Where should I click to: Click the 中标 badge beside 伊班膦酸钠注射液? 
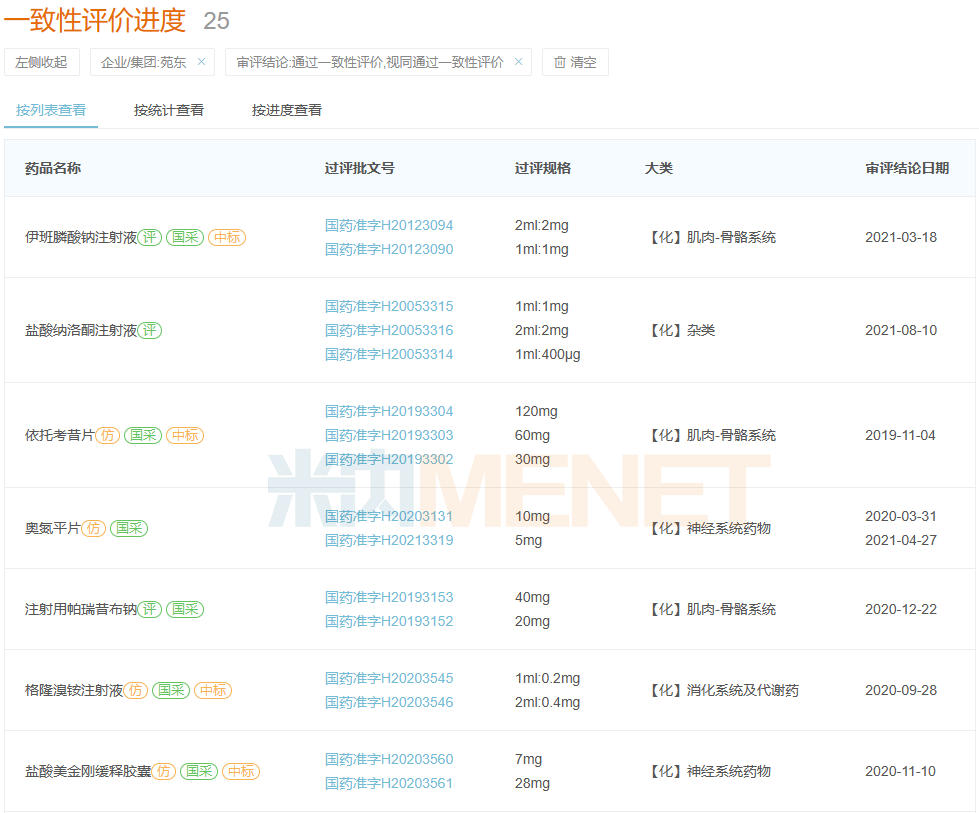pos(227,238)
